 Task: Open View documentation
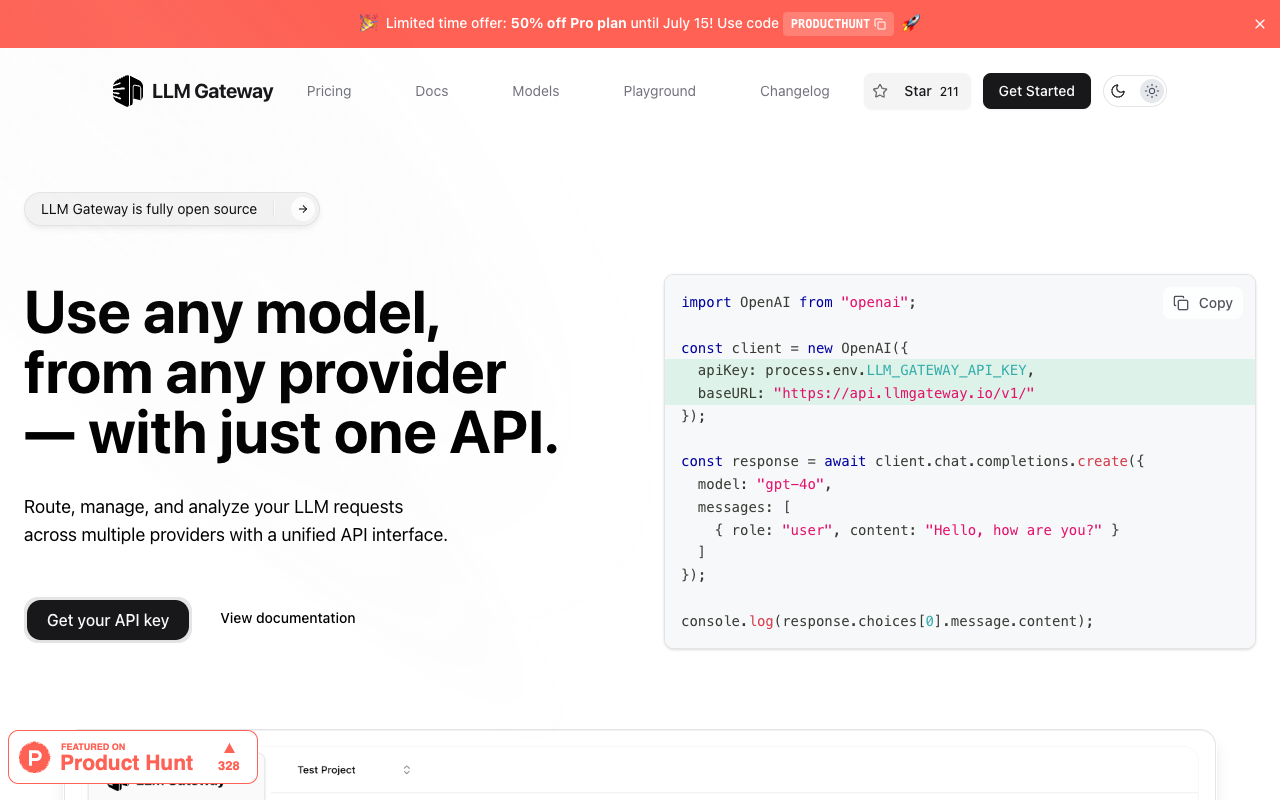[x=288, y=618]
